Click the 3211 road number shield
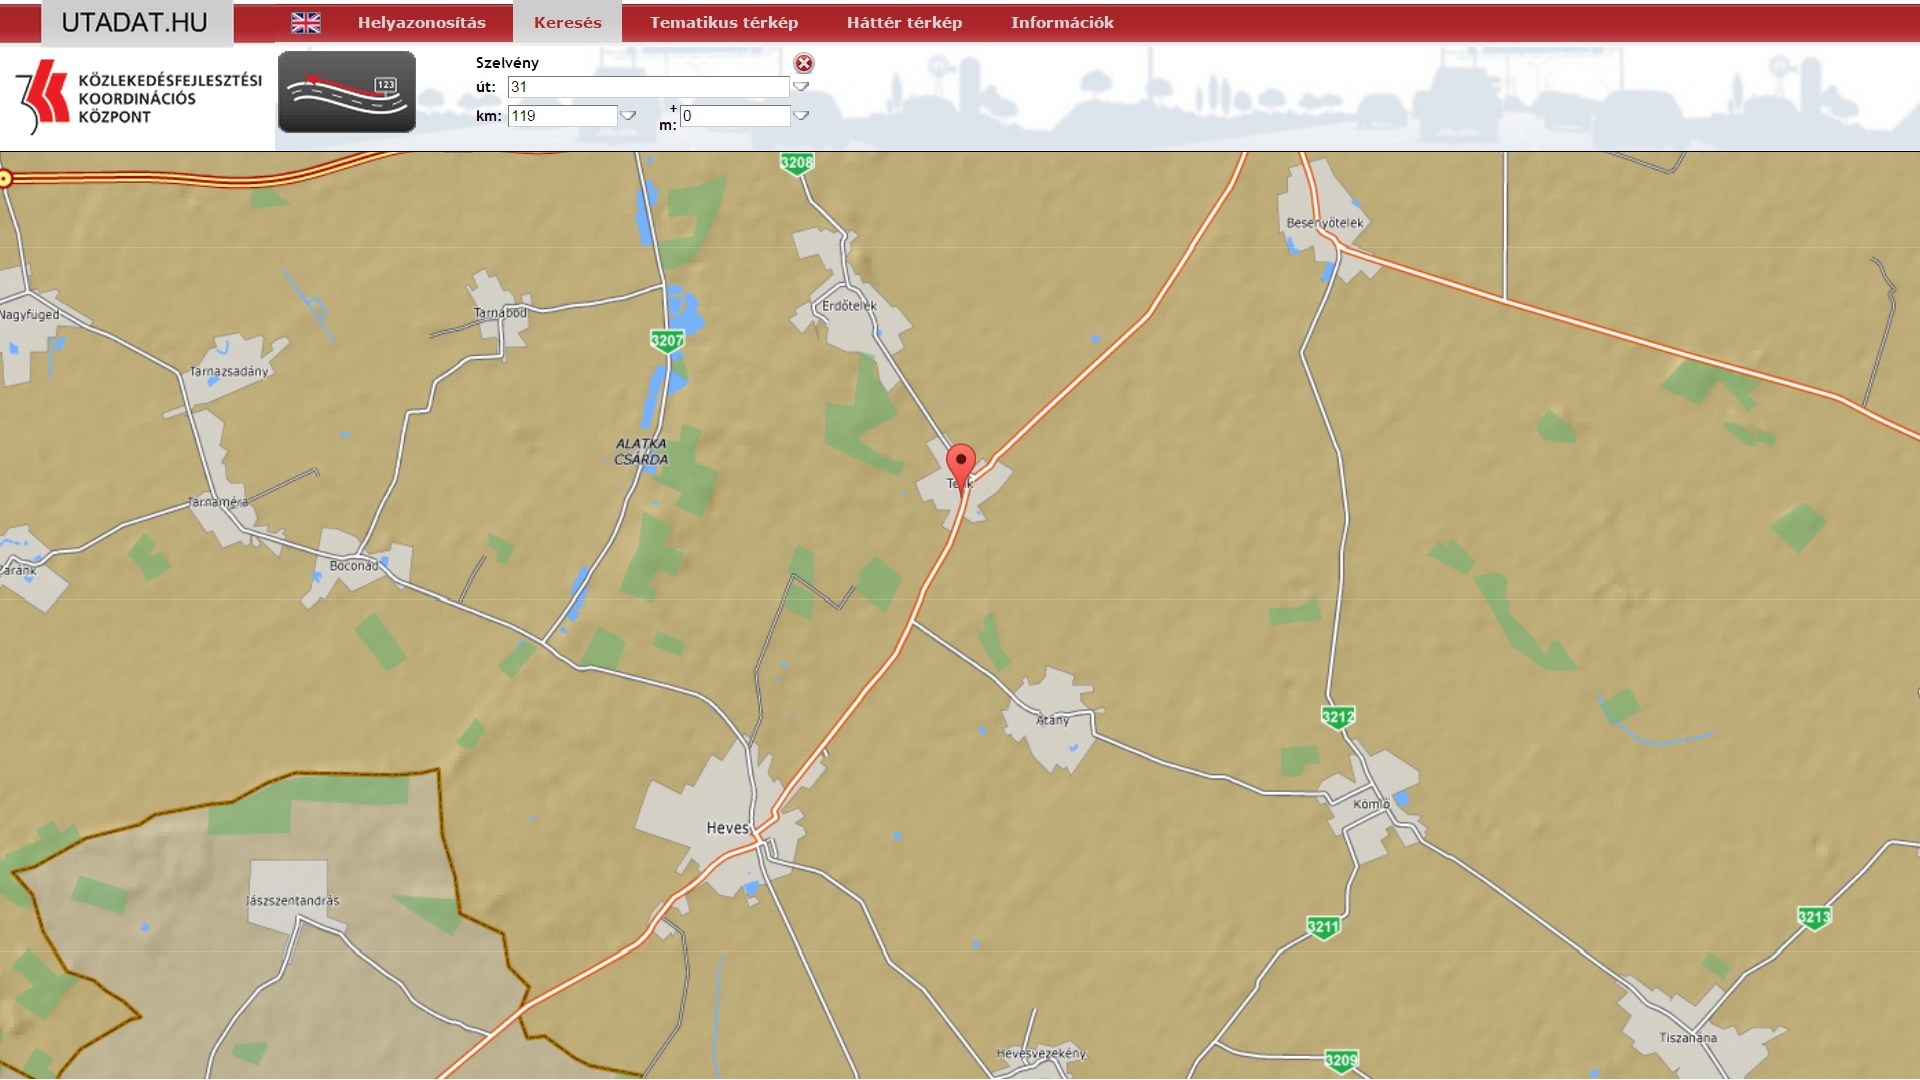 click(x=1323, y=927)
